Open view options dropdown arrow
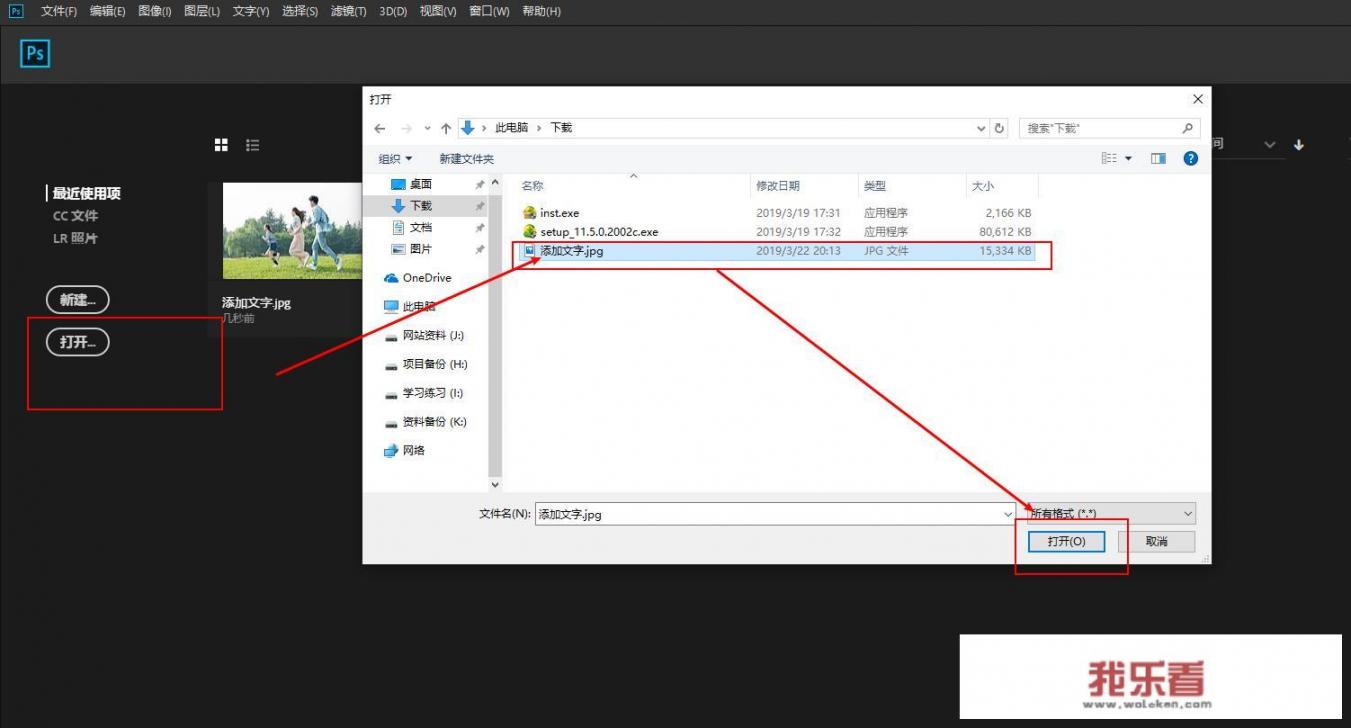1351x728 pixels. click(x=1129, y=158)
